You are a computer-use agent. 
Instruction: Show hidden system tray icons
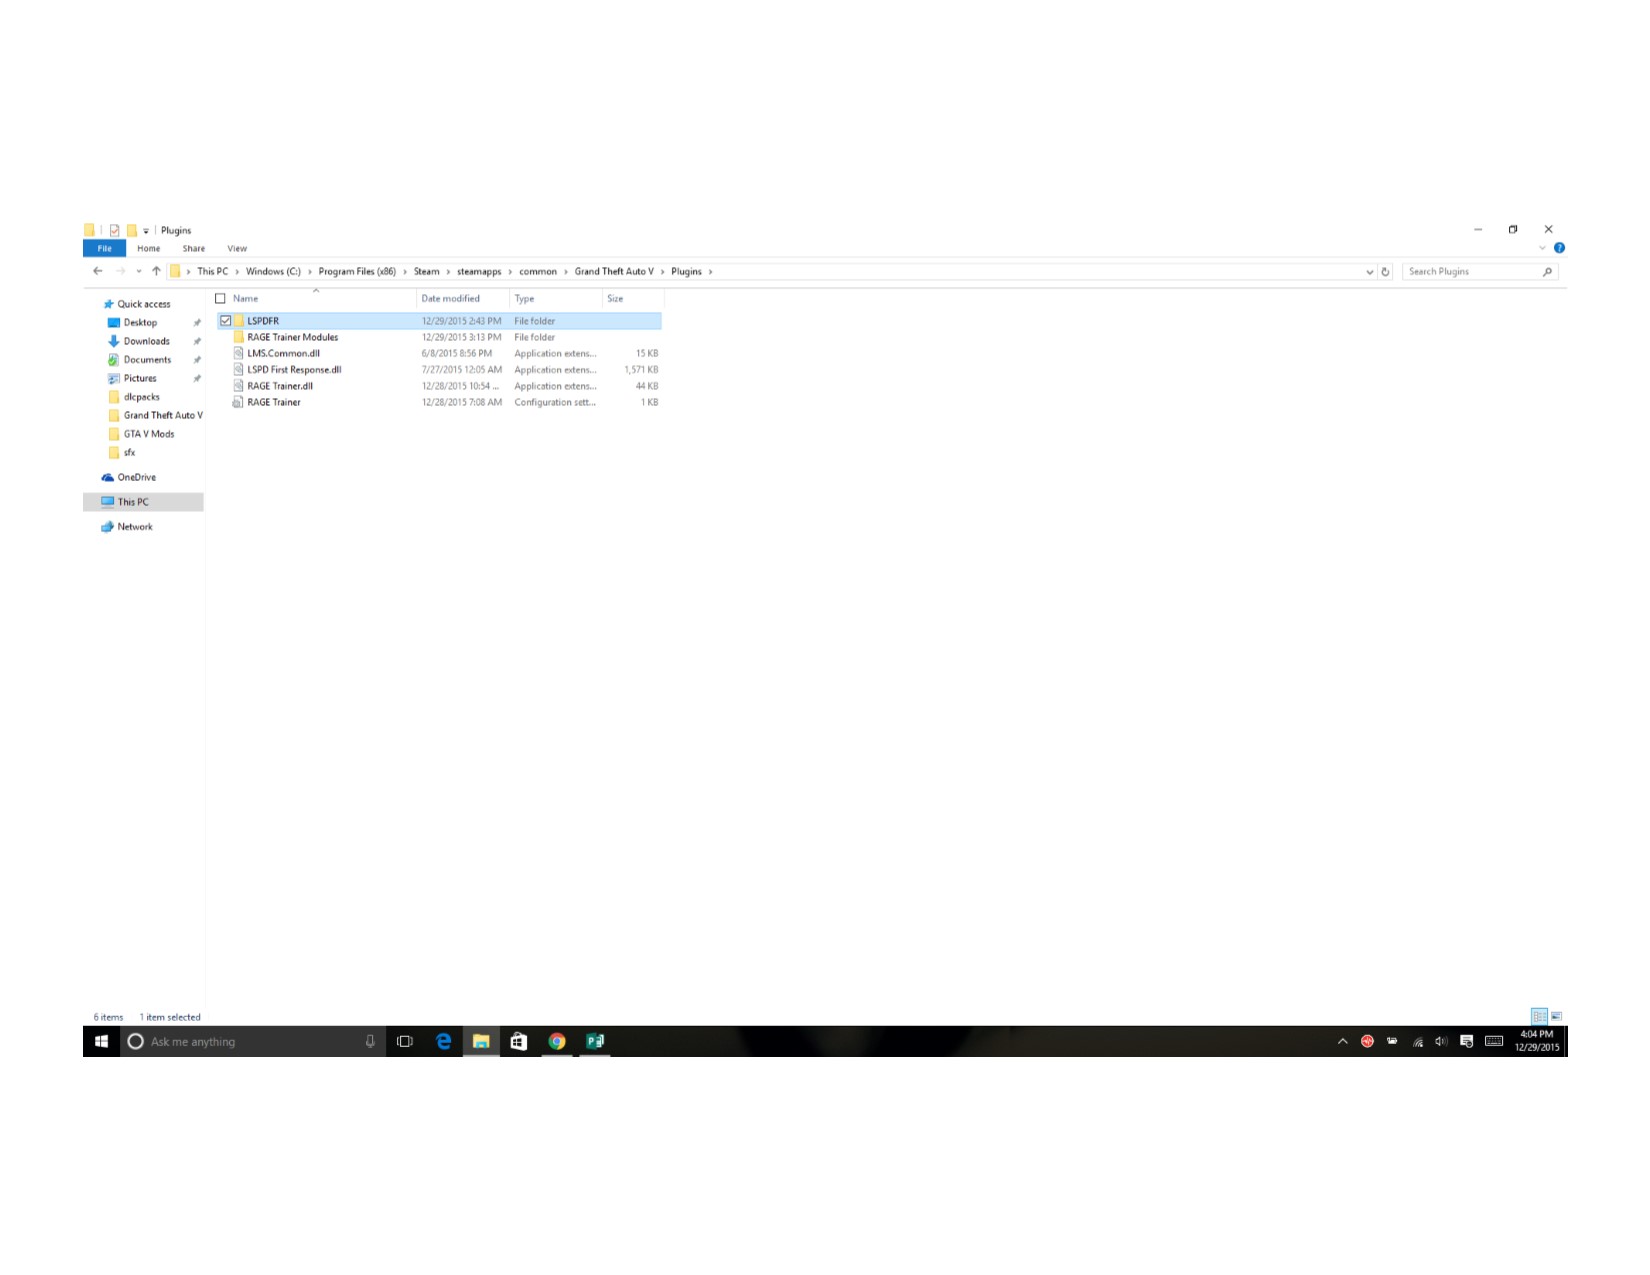click(1342, 1041)
